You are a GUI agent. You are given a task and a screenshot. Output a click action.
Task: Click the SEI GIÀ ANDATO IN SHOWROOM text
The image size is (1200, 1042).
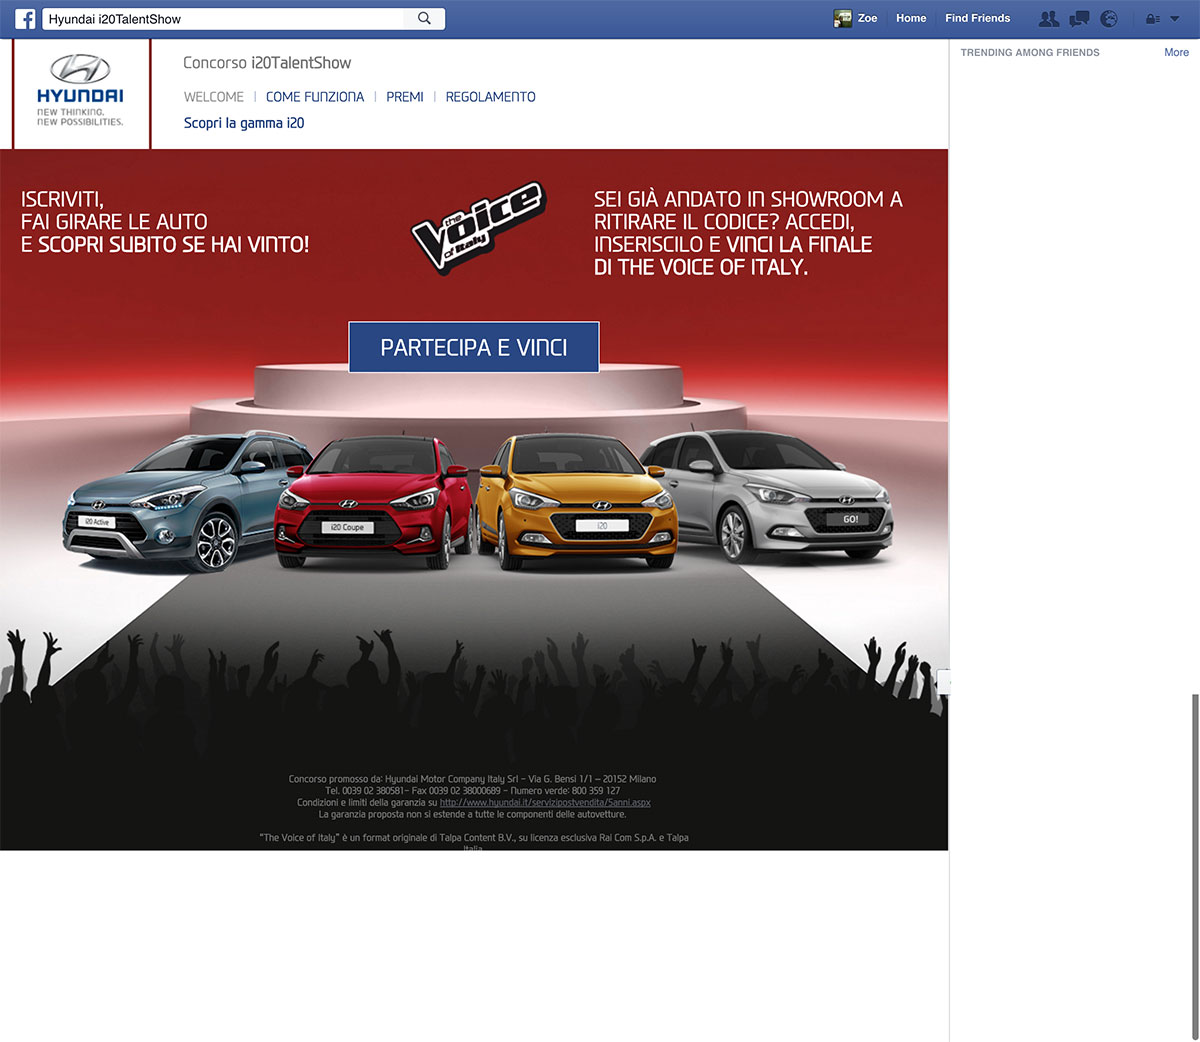(x=748, y=233)
